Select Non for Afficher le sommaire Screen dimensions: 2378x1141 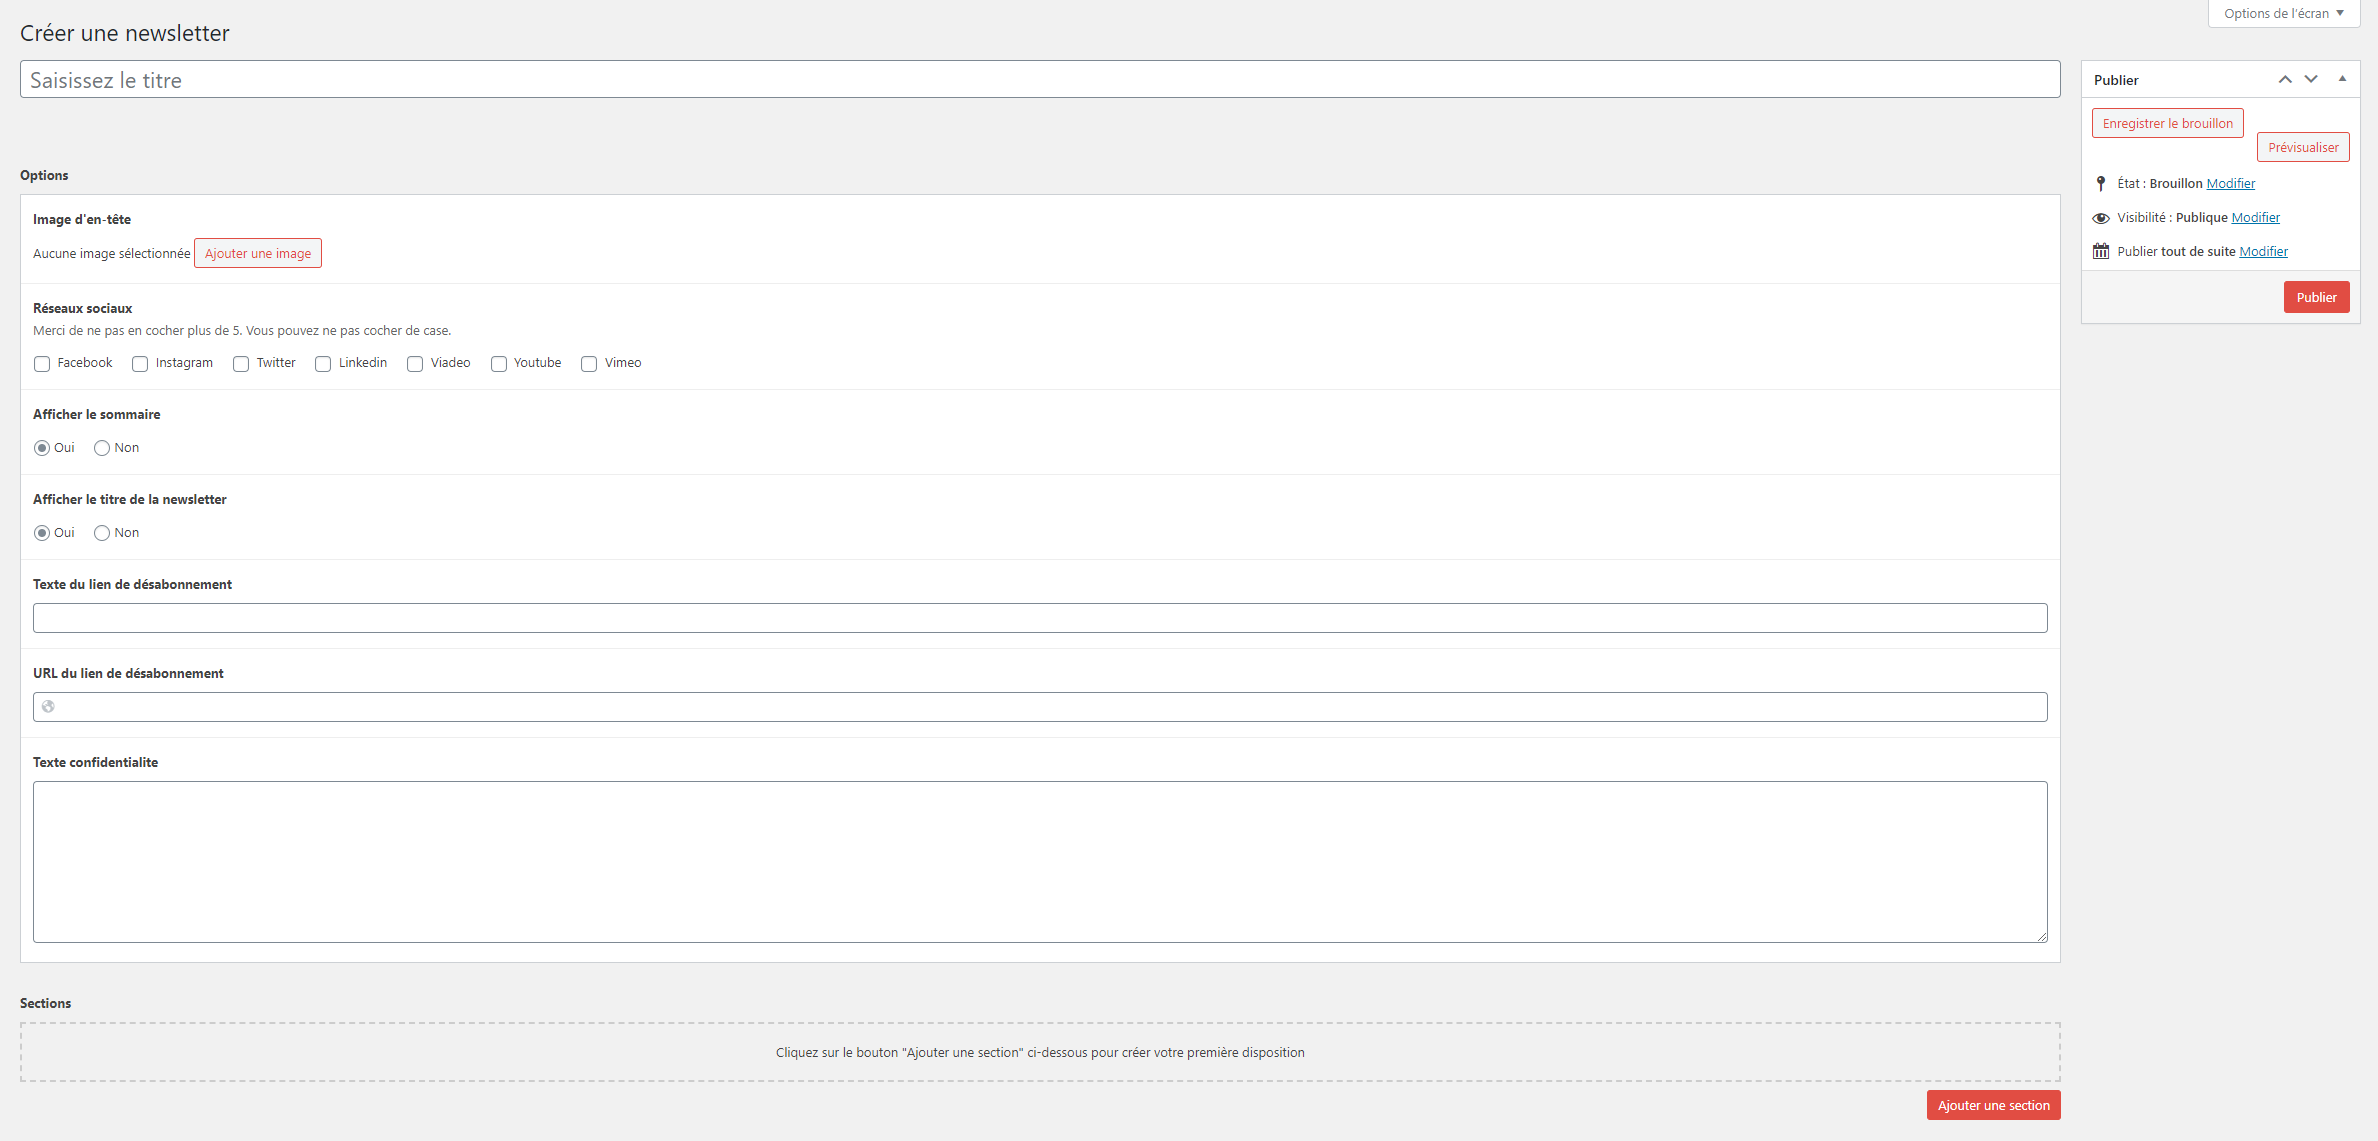tap(102, 448)
